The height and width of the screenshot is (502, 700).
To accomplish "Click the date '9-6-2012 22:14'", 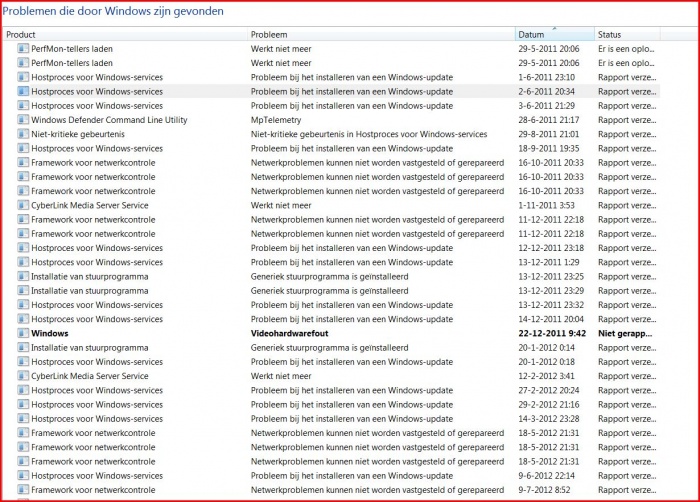I will click(546, 476).
